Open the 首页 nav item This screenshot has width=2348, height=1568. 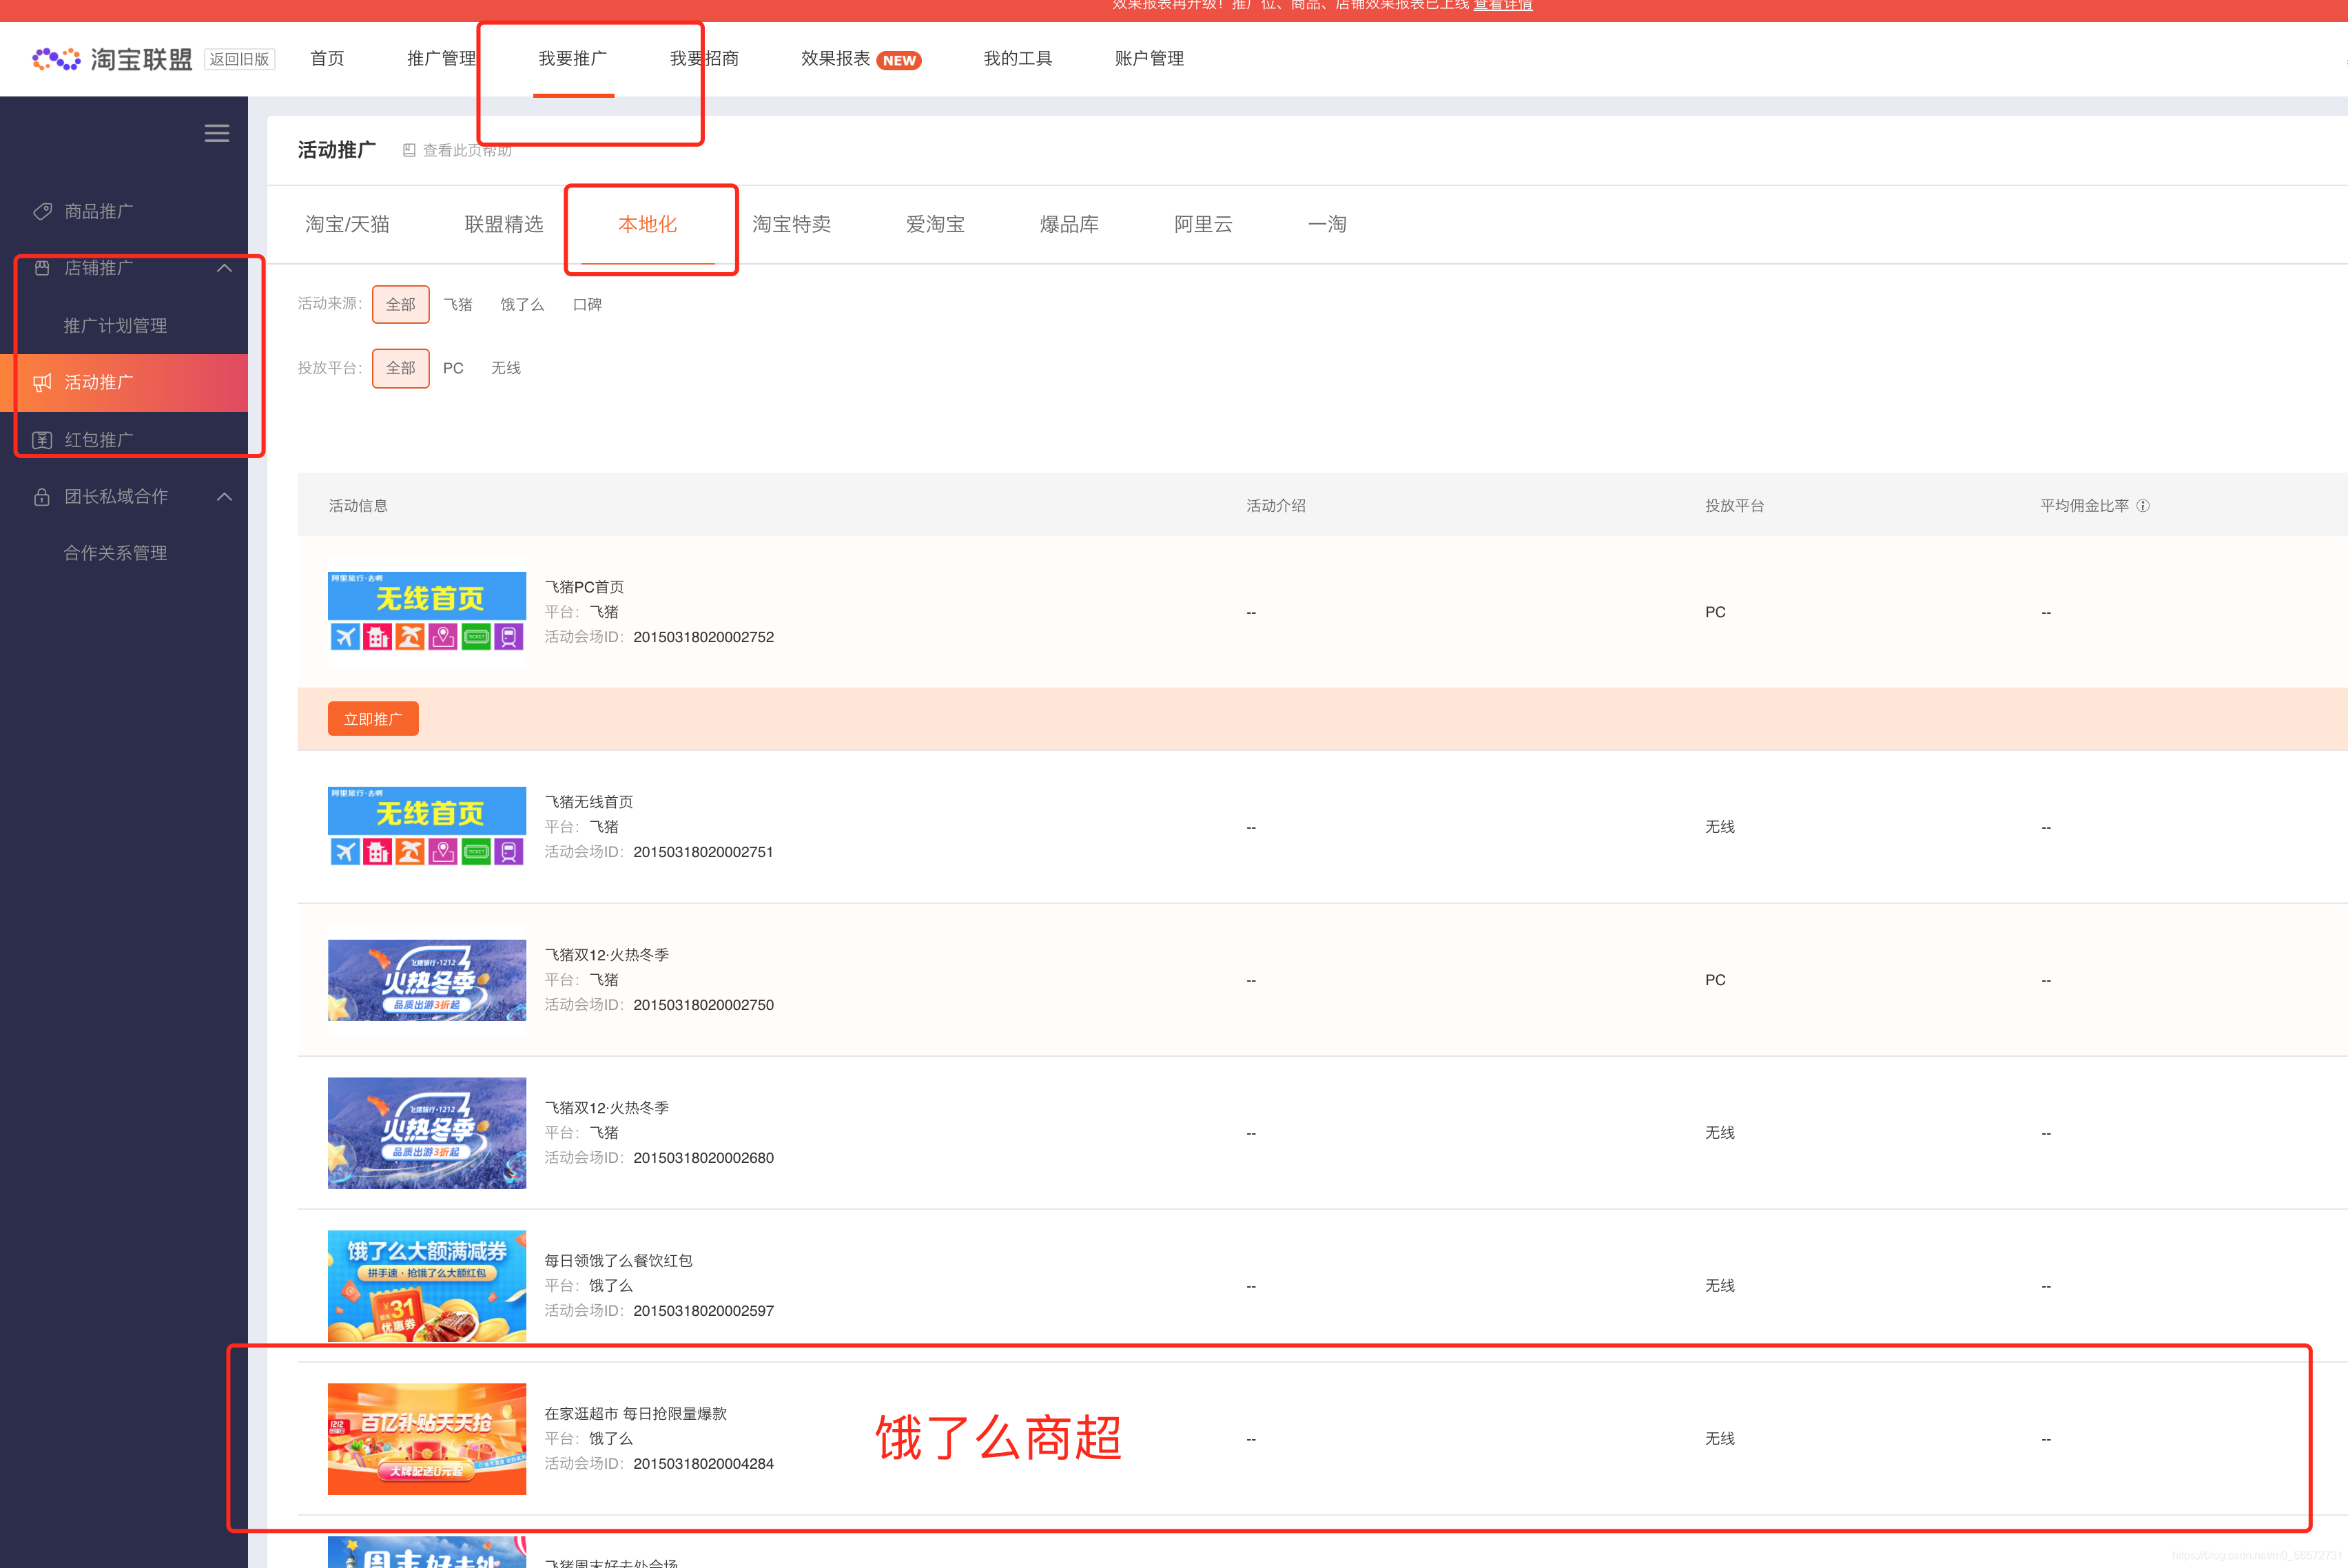pyautogui.click(x=327, y=59)
